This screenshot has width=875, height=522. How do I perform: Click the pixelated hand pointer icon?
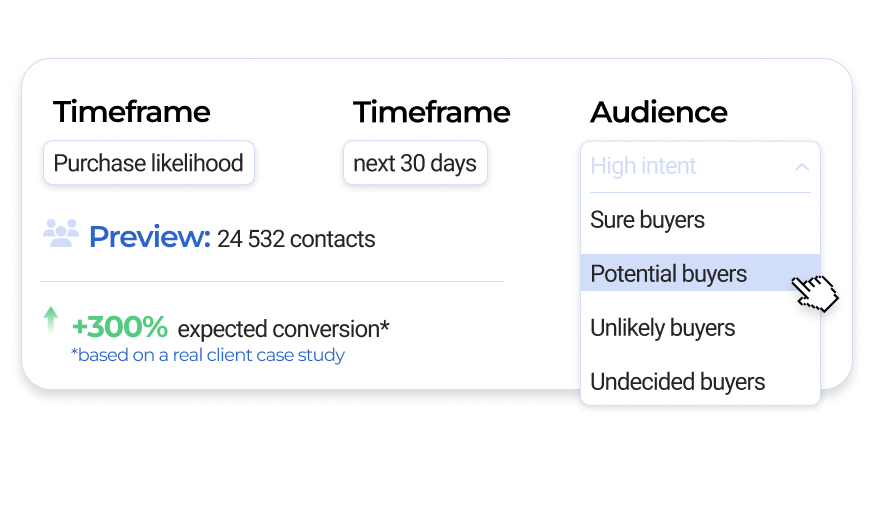pos(815,292)
